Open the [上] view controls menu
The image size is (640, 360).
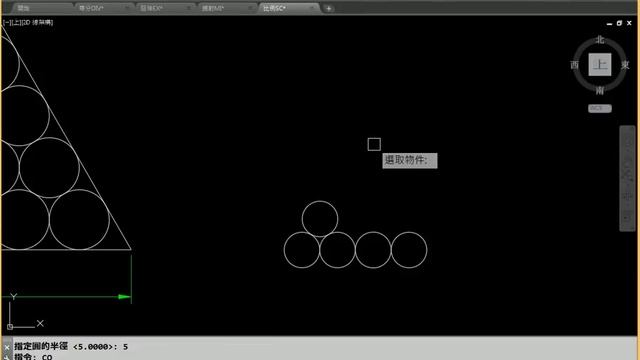(16, 22)
